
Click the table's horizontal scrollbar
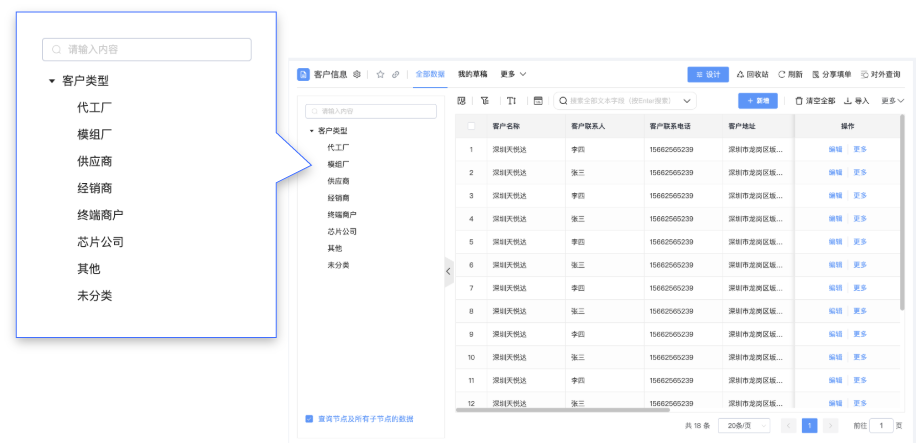(562, 409)
